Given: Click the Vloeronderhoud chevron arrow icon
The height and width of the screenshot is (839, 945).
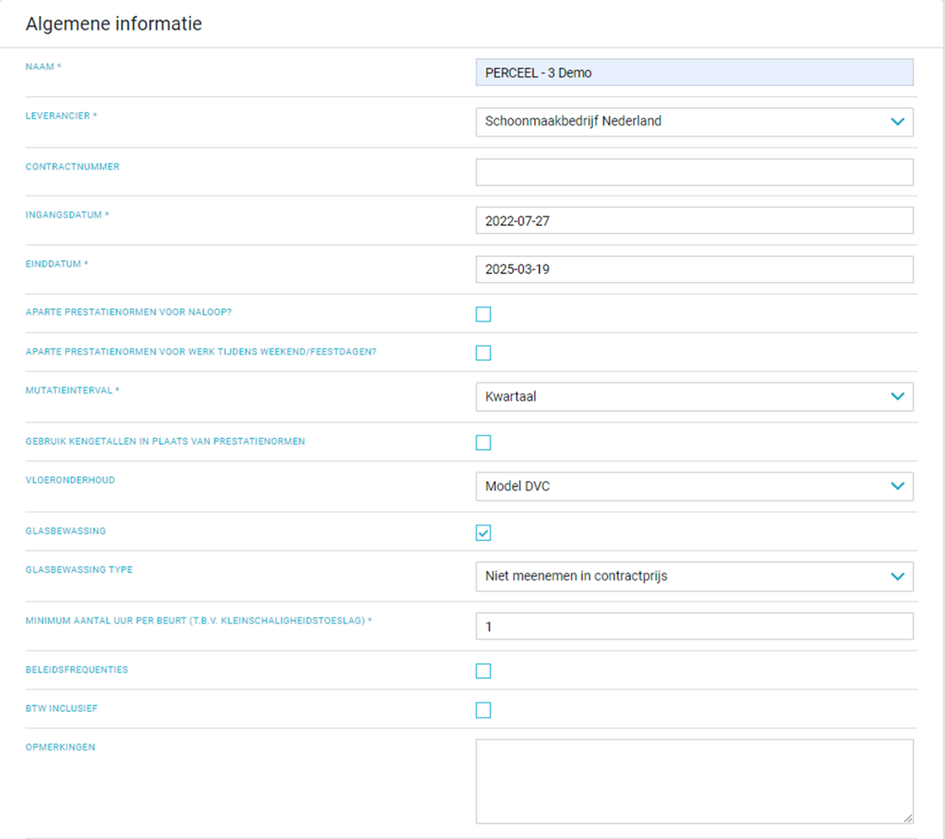Looking at the screenshot, I should [897, 486].
